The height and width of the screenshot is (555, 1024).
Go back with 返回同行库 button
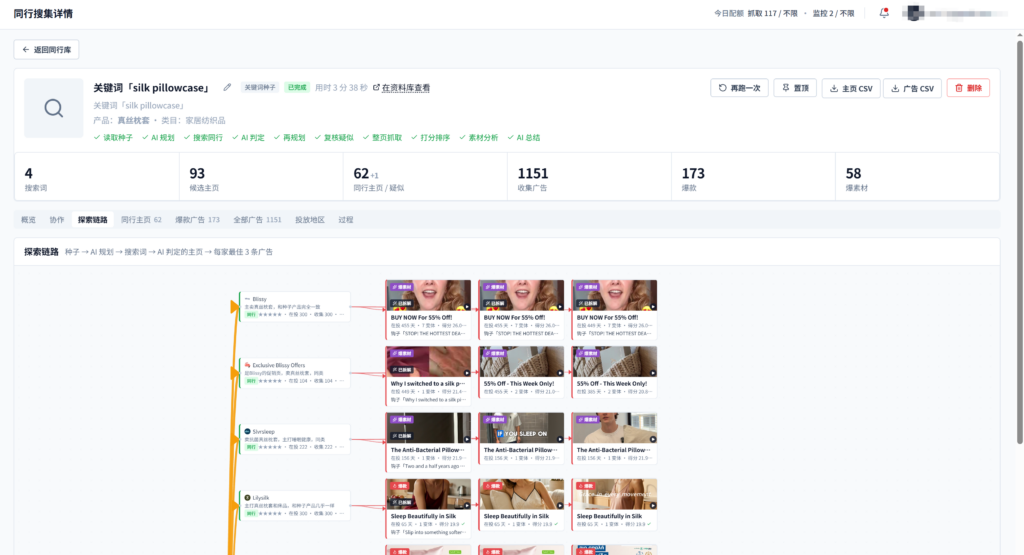46,50
